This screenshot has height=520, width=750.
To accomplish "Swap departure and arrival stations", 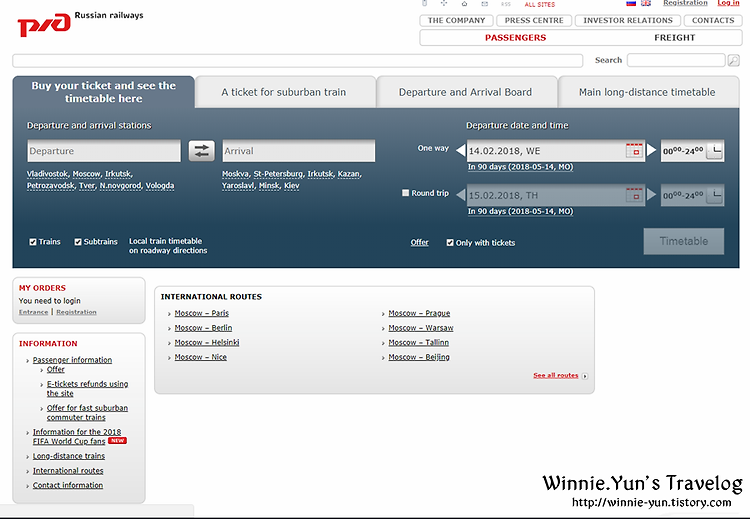I will tap(201, 151).
